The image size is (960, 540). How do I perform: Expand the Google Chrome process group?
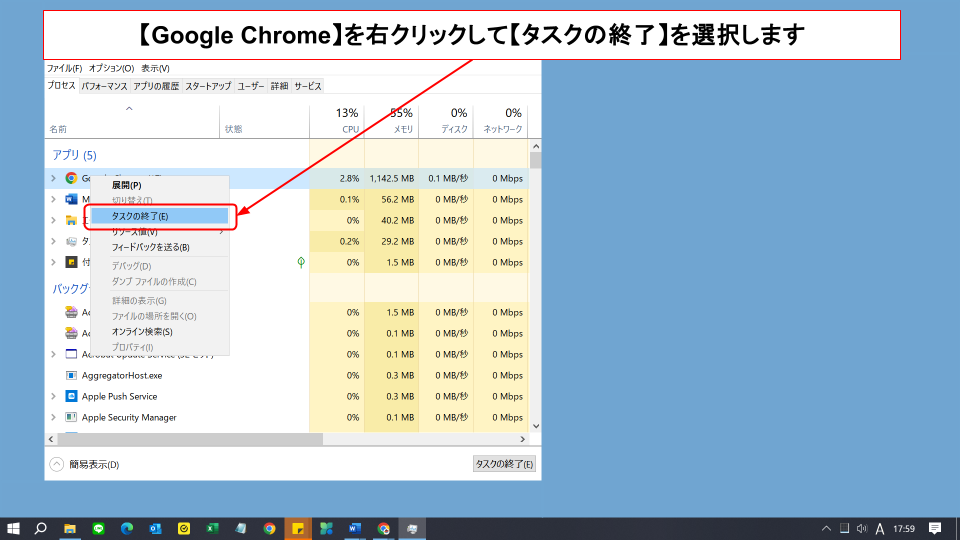point(54,178)
